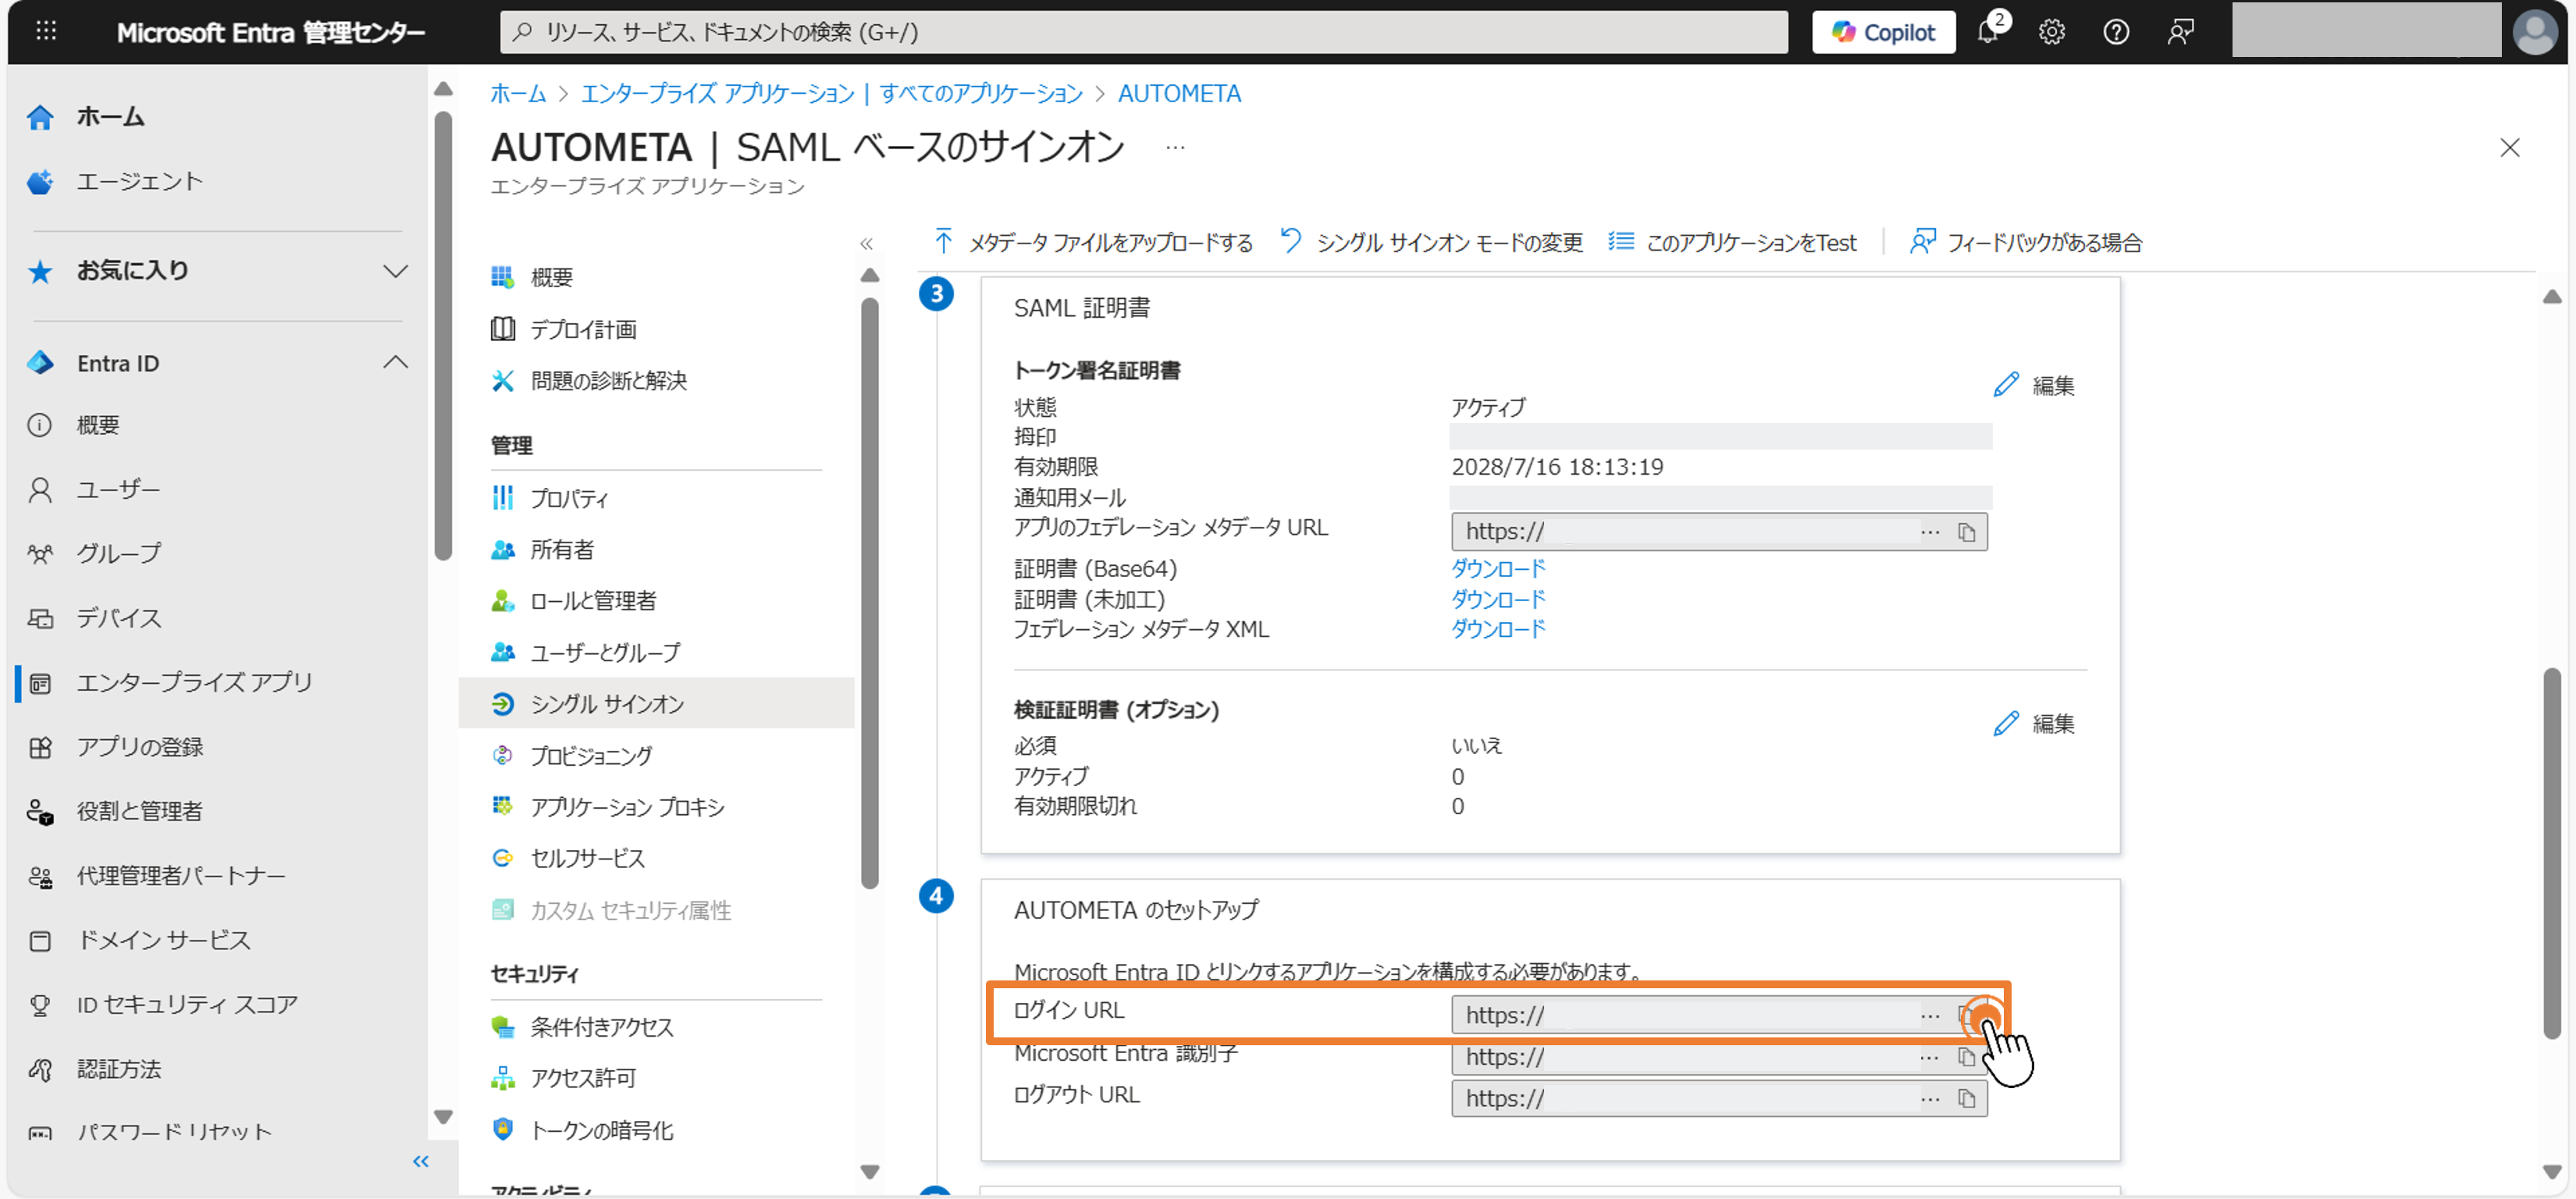Edit the 検証証明書 (オプション) section
This screenshot has height=1199, width=2576.
[2034, 723]
